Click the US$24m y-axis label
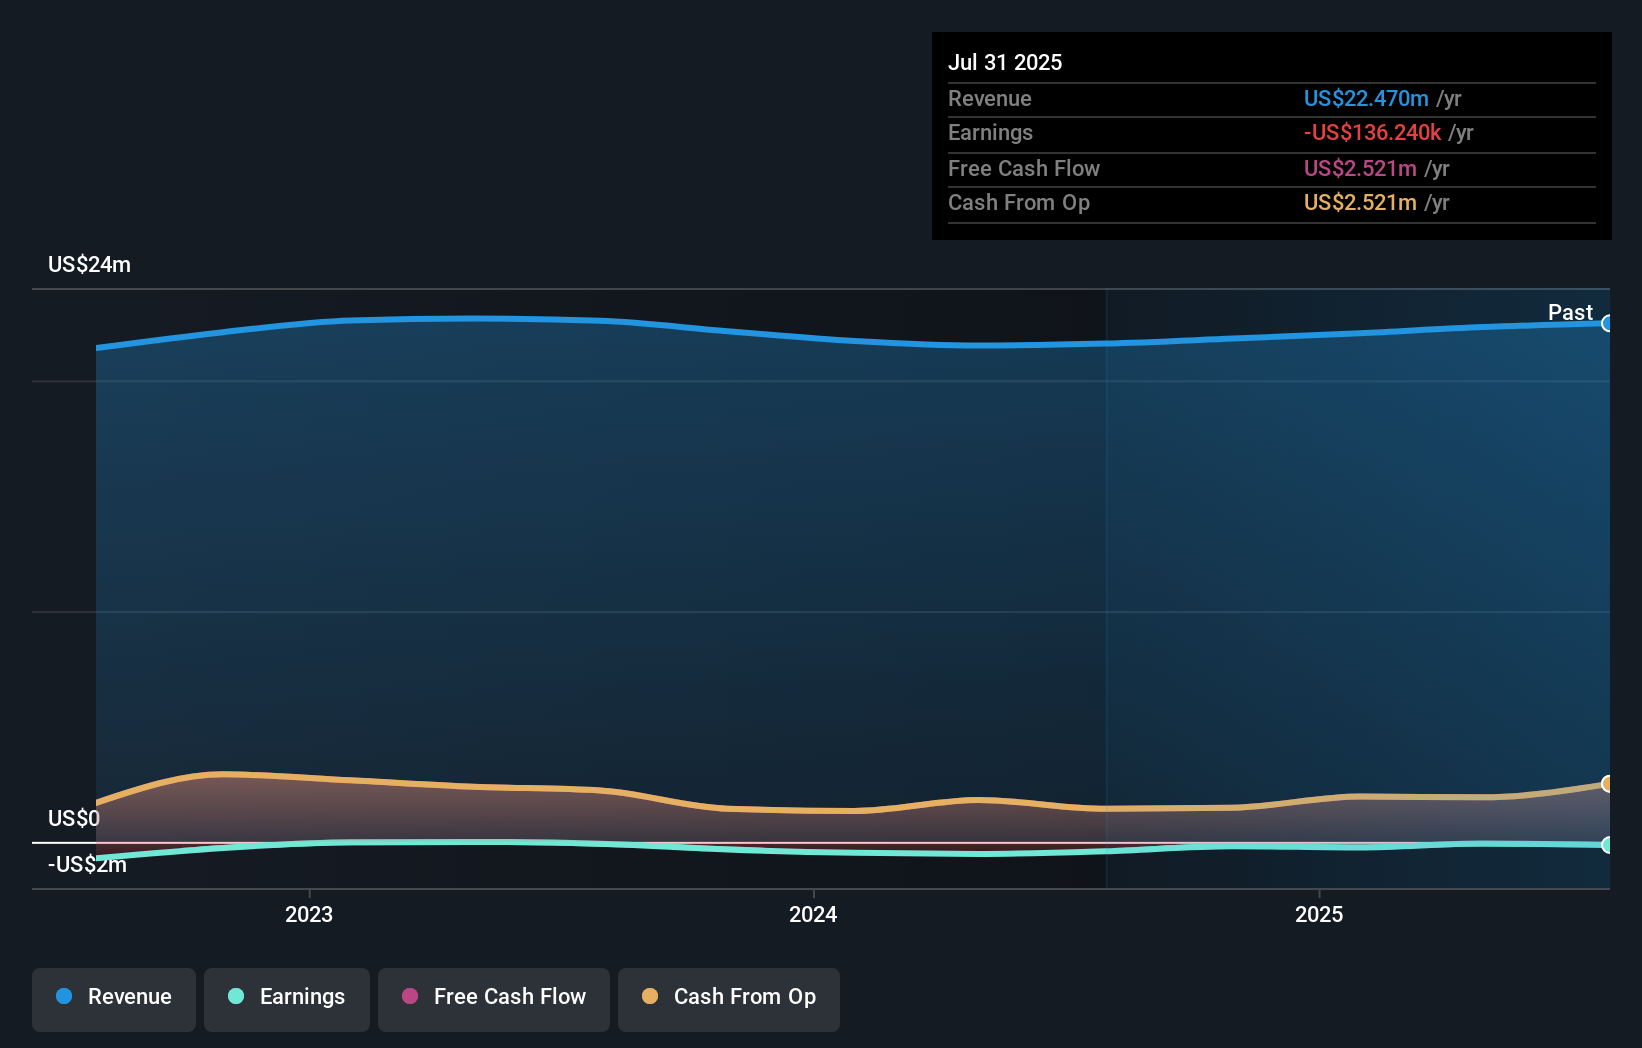This screenshot has height=1048, width=1642. point(90,264)
